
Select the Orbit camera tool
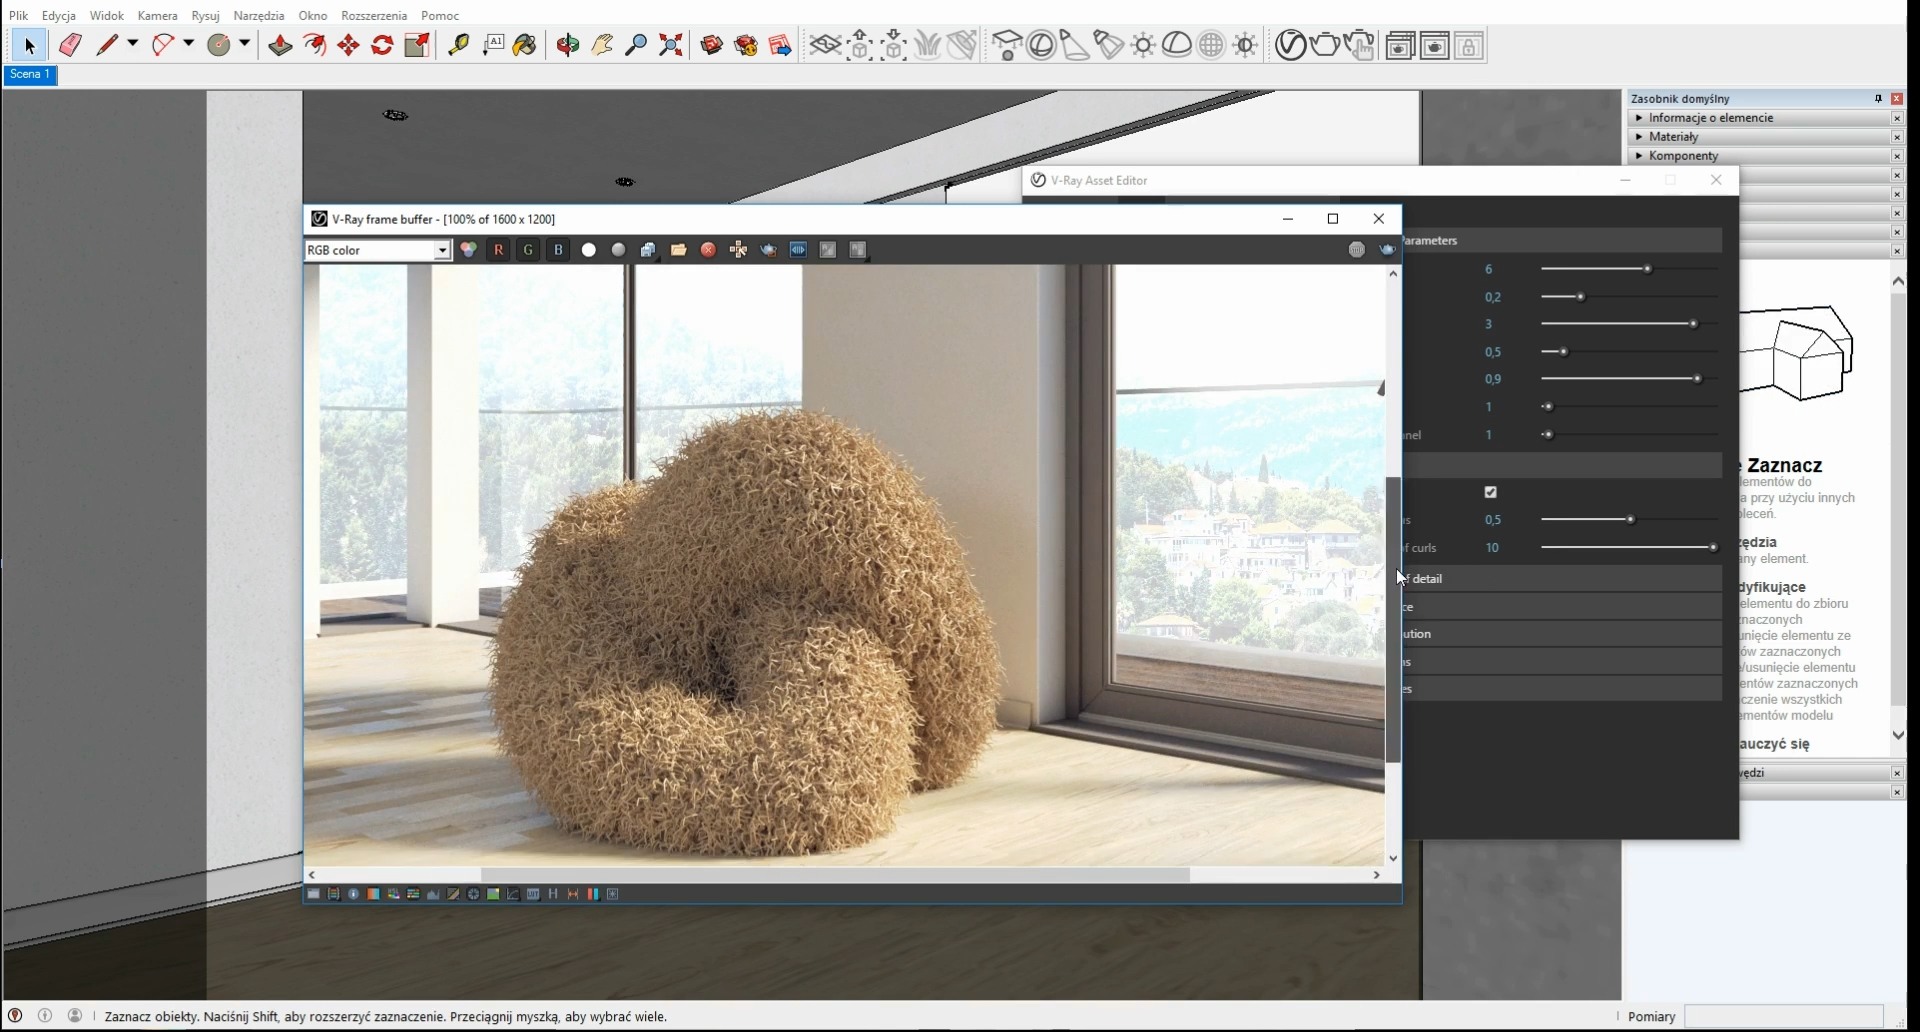(x=568, y=45)
